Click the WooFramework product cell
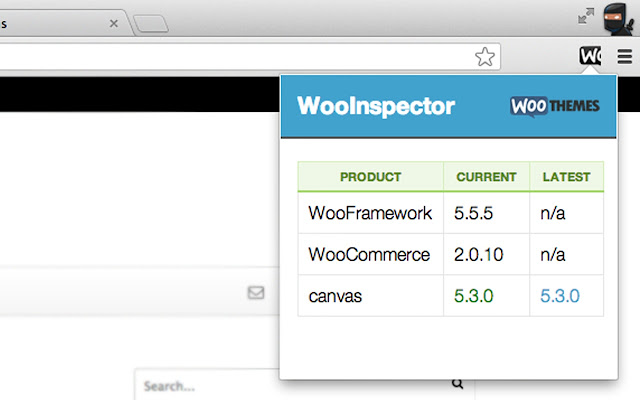 tap(371, 213)
